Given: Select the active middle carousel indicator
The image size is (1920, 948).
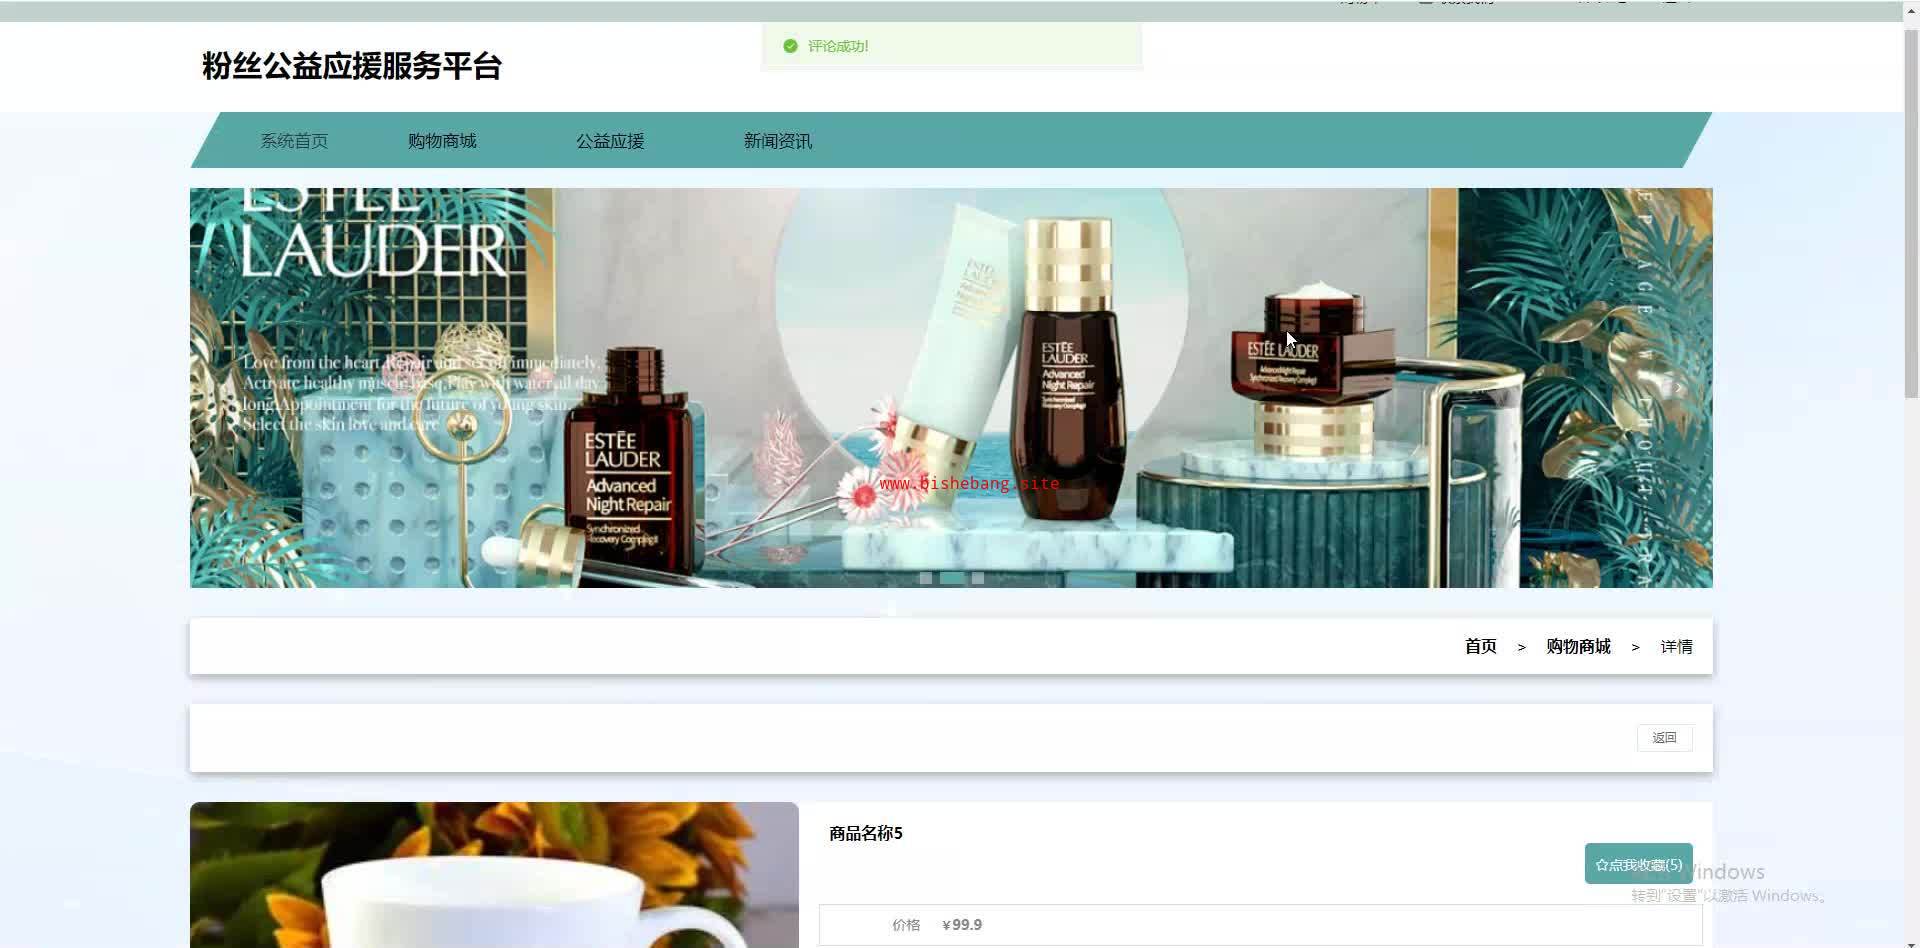Looking at the screenshot, I should [952, 578].
